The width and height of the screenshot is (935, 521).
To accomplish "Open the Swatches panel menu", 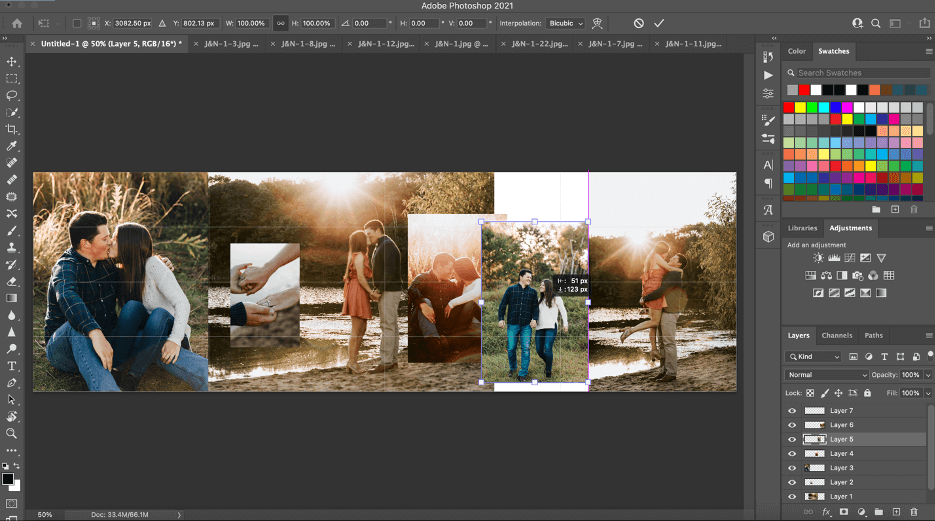I will (x=928, y=51).
